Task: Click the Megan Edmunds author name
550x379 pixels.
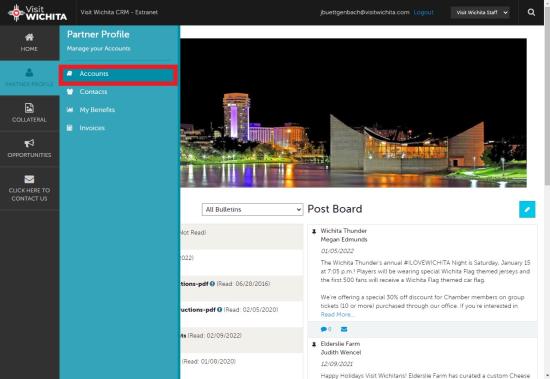Action: pos(344,240)
